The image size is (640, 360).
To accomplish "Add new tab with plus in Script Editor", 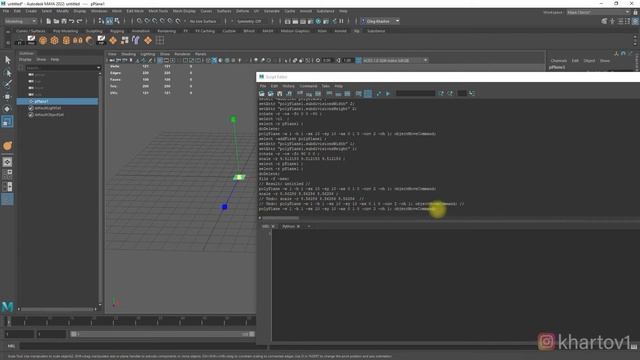I will click(x=309, y=226).
